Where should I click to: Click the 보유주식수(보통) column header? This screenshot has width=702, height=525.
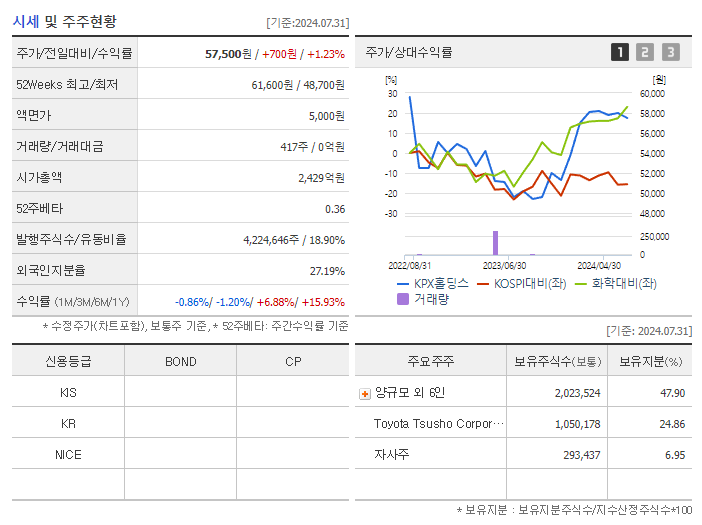pos(557,361)
